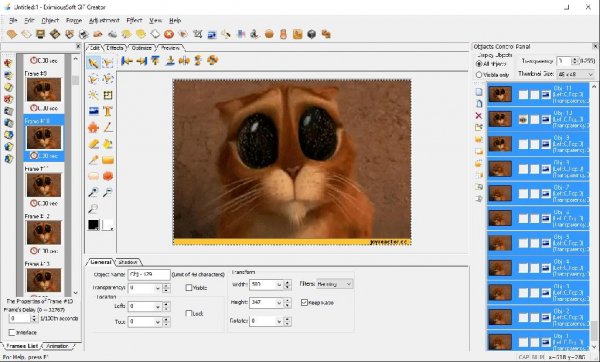Enable the Interlace checkbox
The width and height of the screenshot is (600, 362).
click(x=12, y=332)
